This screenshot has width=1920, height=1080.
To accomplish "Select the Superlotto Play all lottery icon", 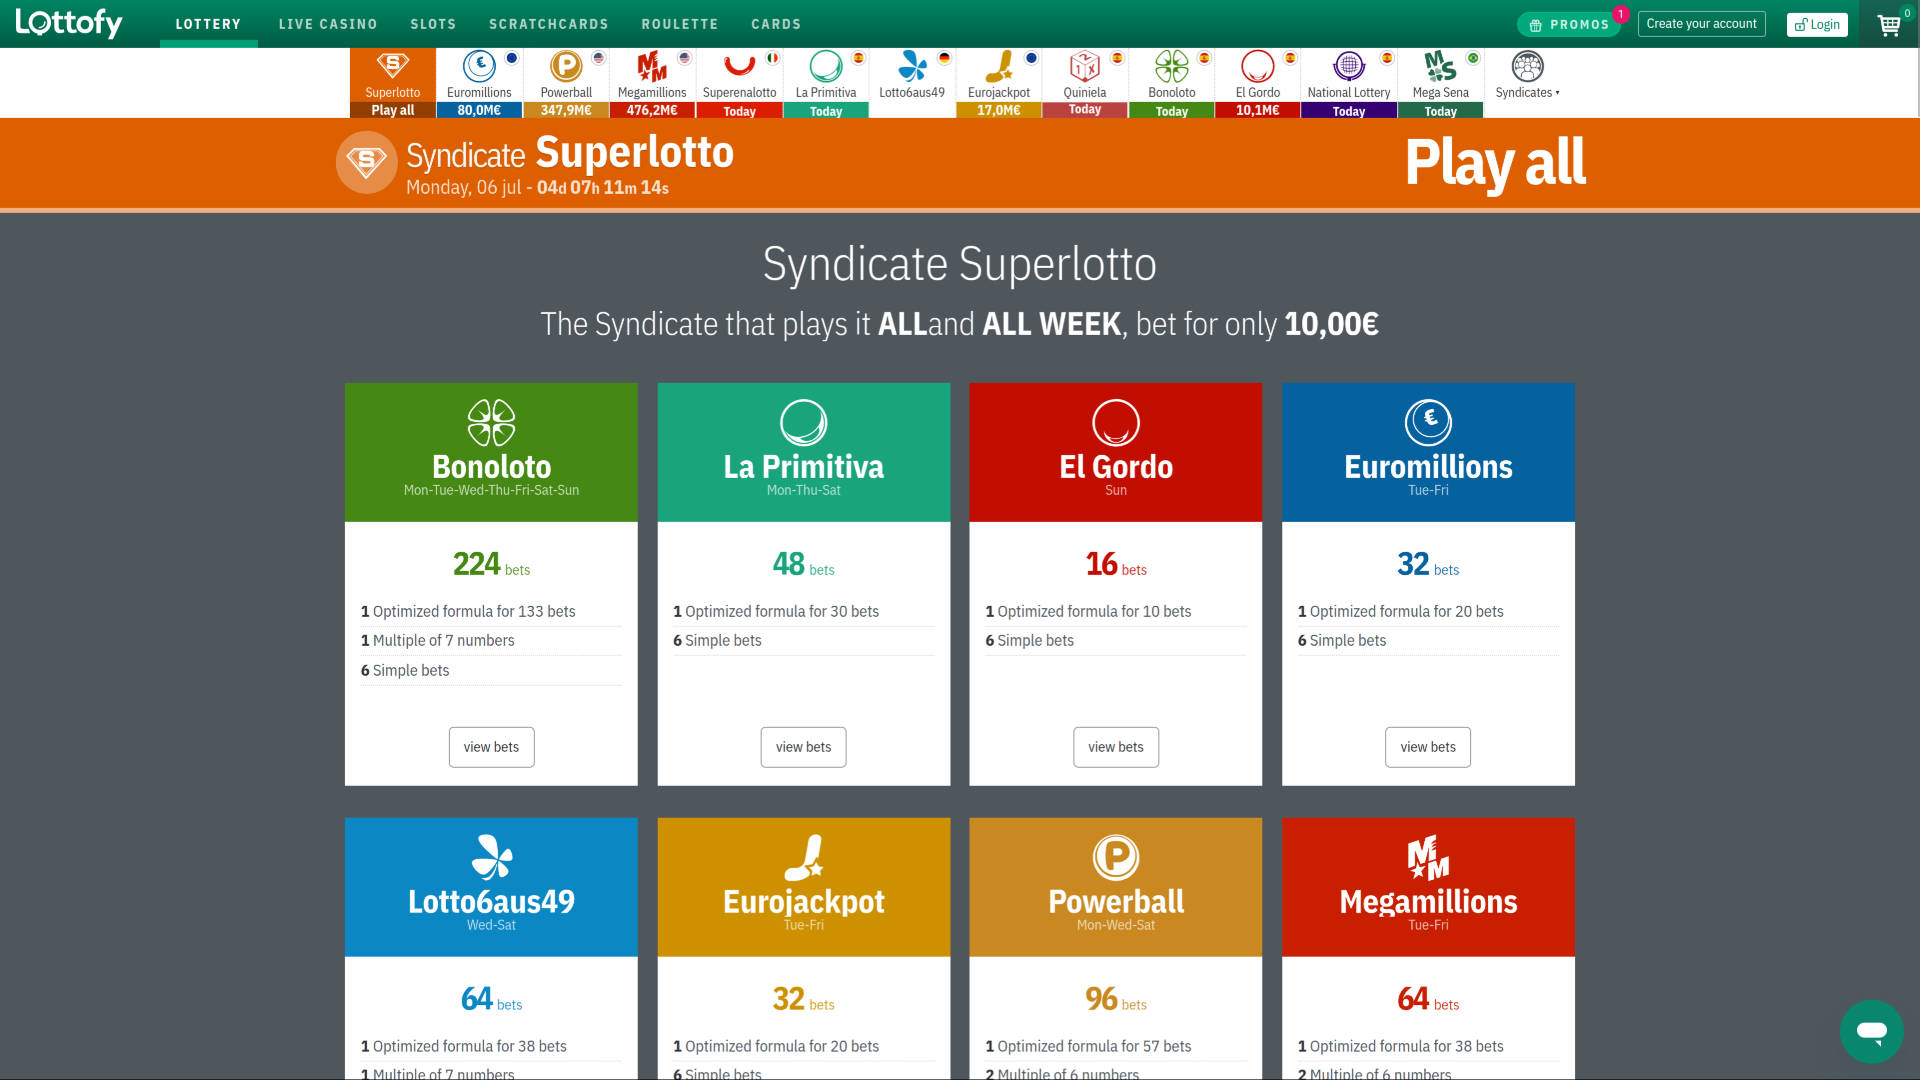I will tap(393, 83).
